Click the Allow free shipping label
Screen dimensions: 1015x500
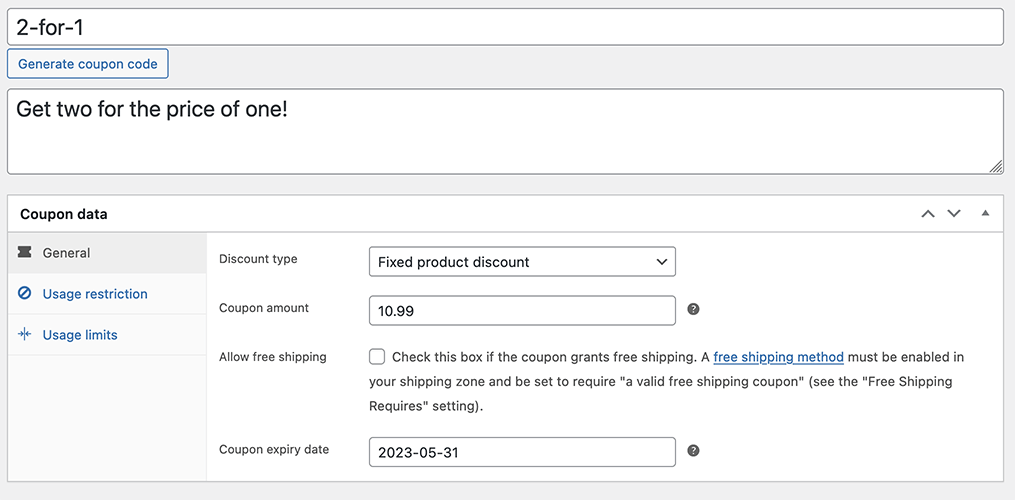coord(273,357)
